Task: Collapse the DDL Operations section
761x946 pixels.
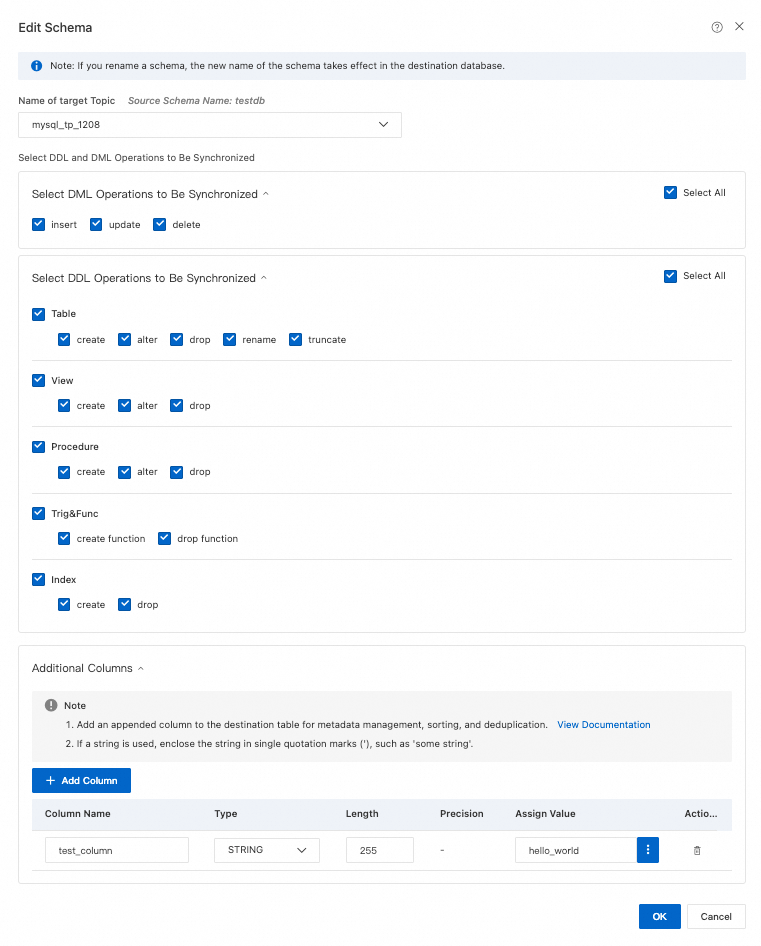Action: 264,278
